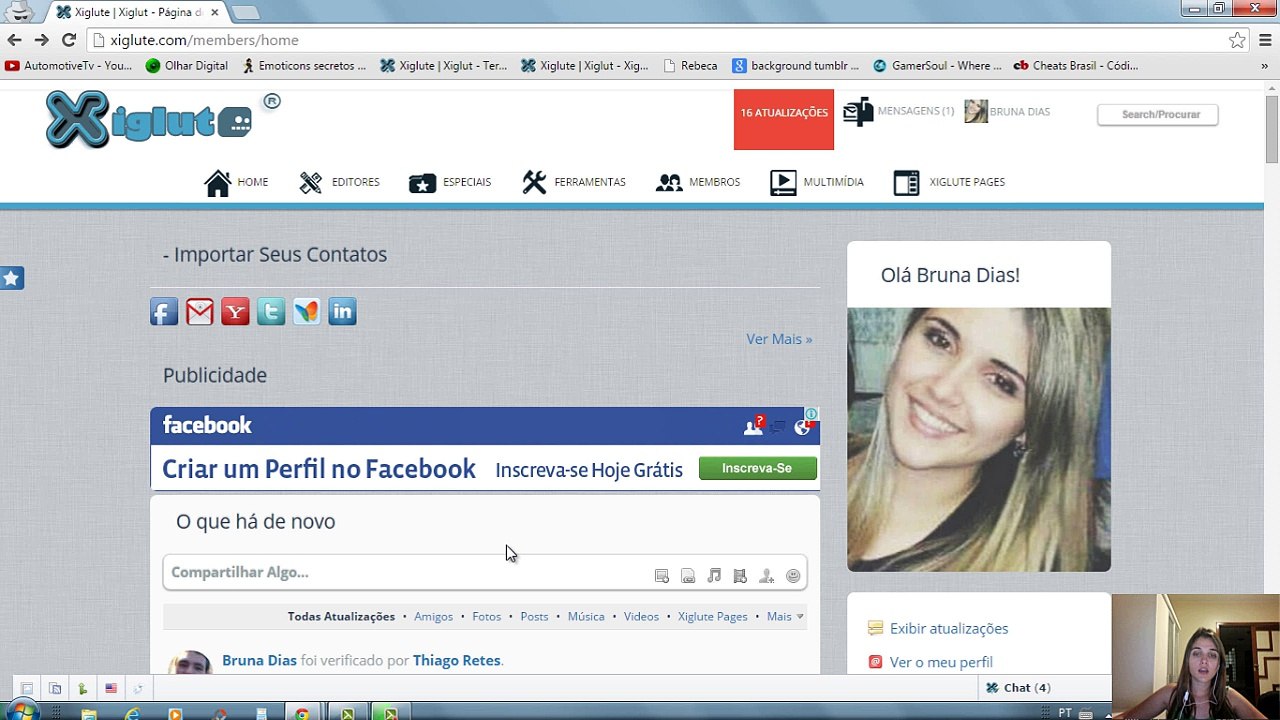Attach music to the post
Screen dimensions: 1280x720
pos(714,576)
